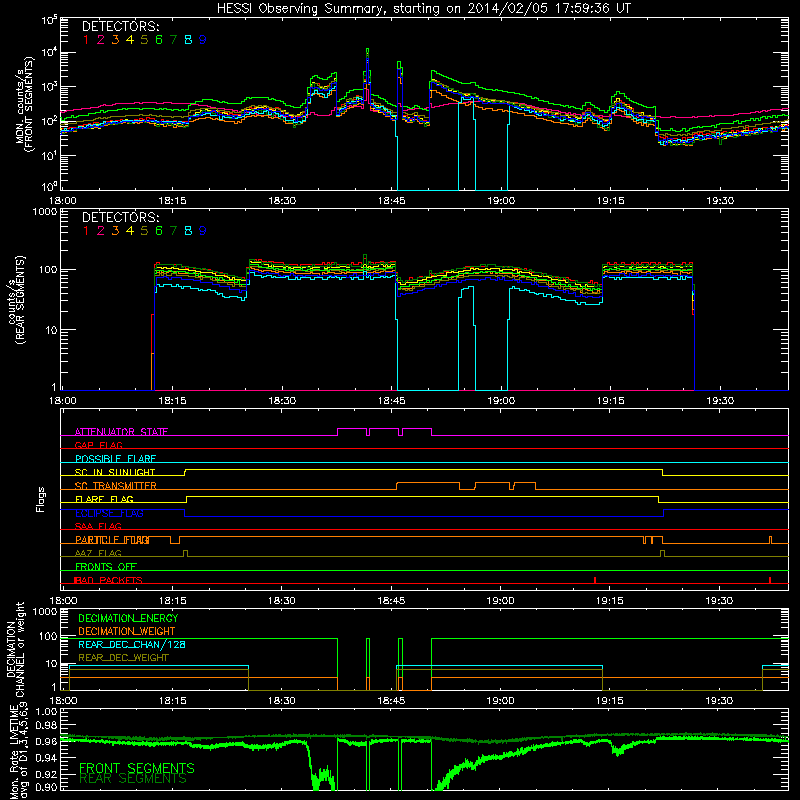Click the 'MON. counts/s (FRONT SEGMENTS)' y-axis title
This screenshot has width=800, height=800.
click(x=26, y=104)
